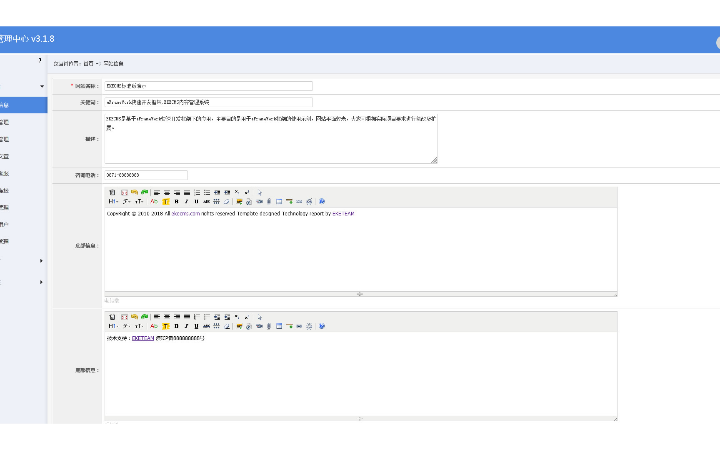This screenshot has width=720, height=450.
Task: Apply strikethrough in the copyright footer editor
Action: 206,201
